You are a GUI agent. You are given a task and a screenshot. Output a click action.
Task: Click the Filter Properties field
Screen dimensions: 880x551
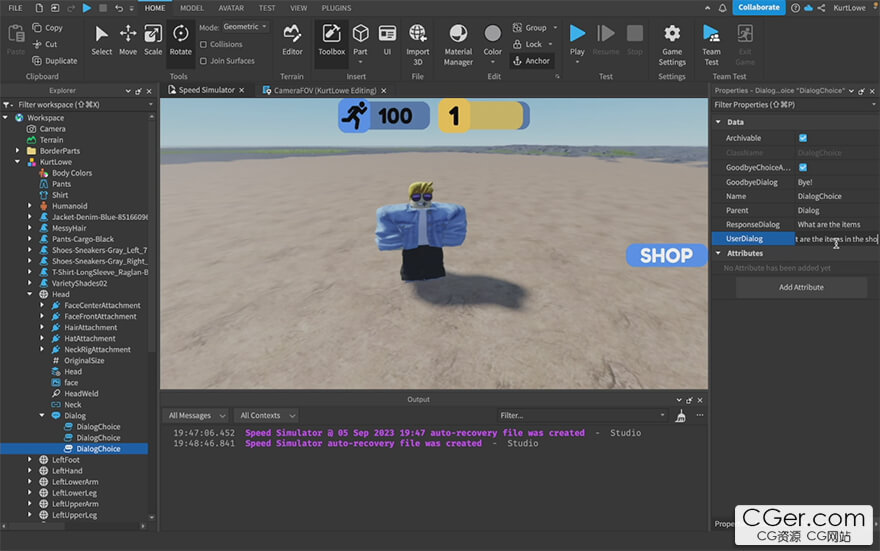point(794,104)
